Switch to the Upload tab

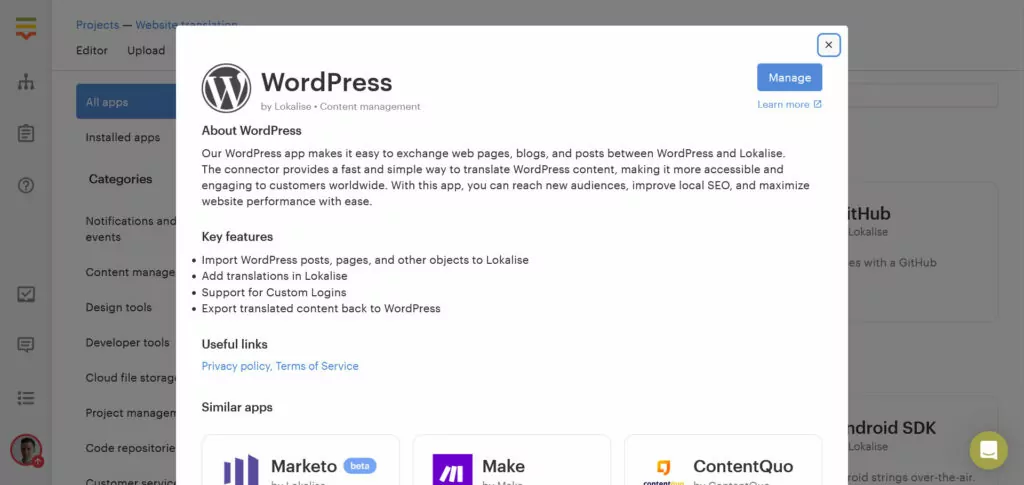tap(146, 50)
